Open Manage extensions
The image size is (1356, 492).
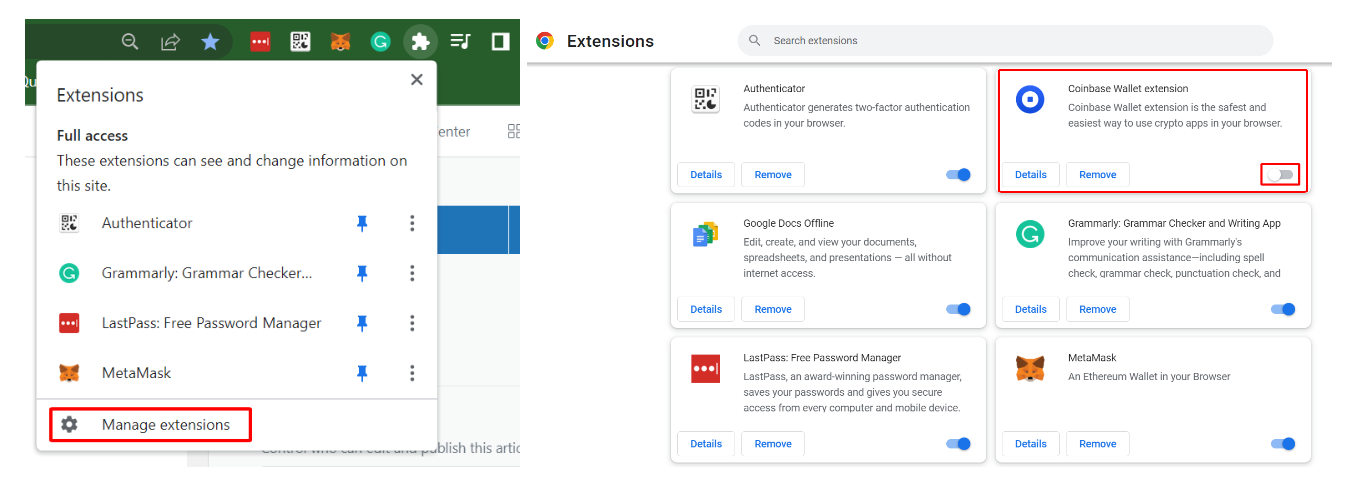pos(151,425)
